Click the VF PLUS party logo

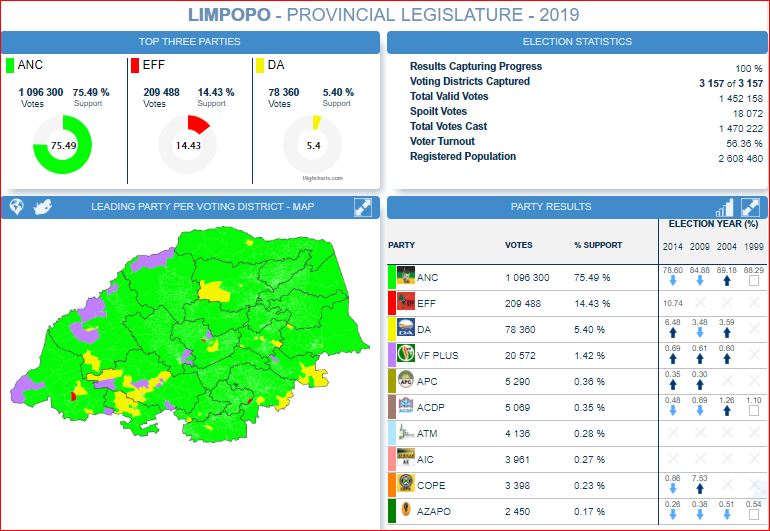pos(405,355)
